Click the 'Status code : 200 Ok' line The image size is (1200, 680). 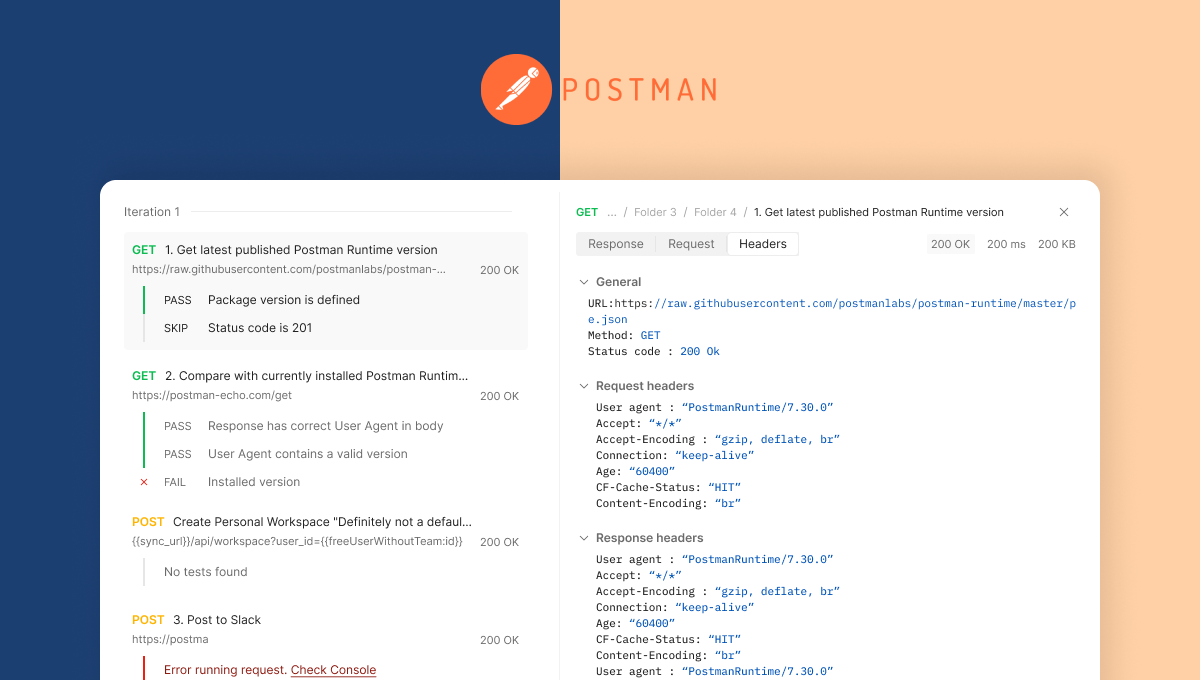pyautogui.click(x=654, y=352)
